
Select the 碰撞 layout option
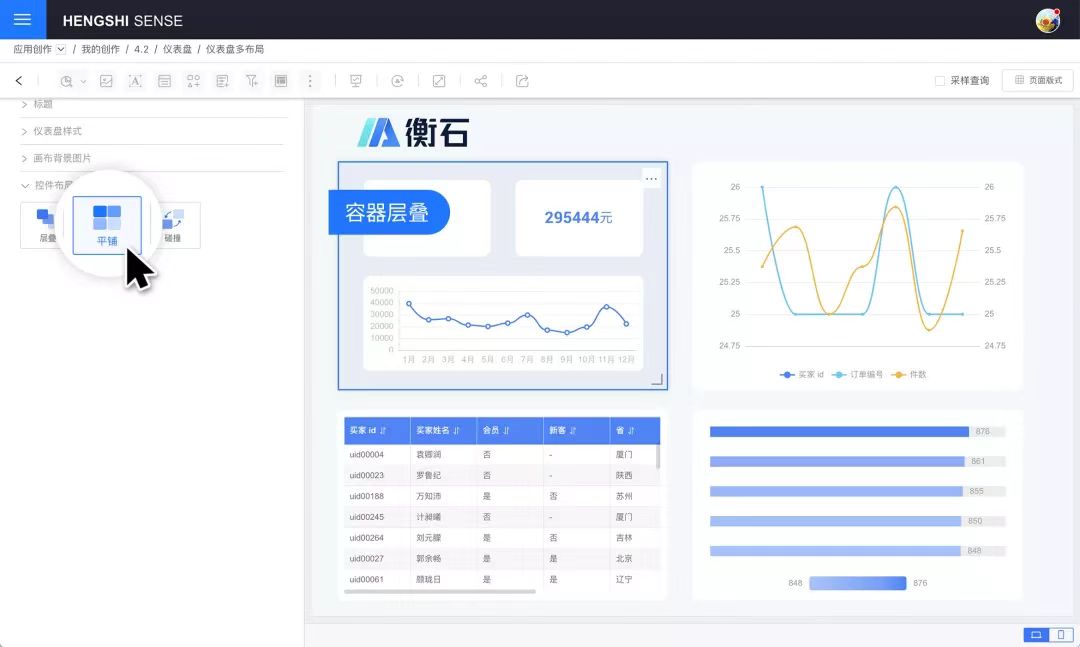(x=173, y=225)
